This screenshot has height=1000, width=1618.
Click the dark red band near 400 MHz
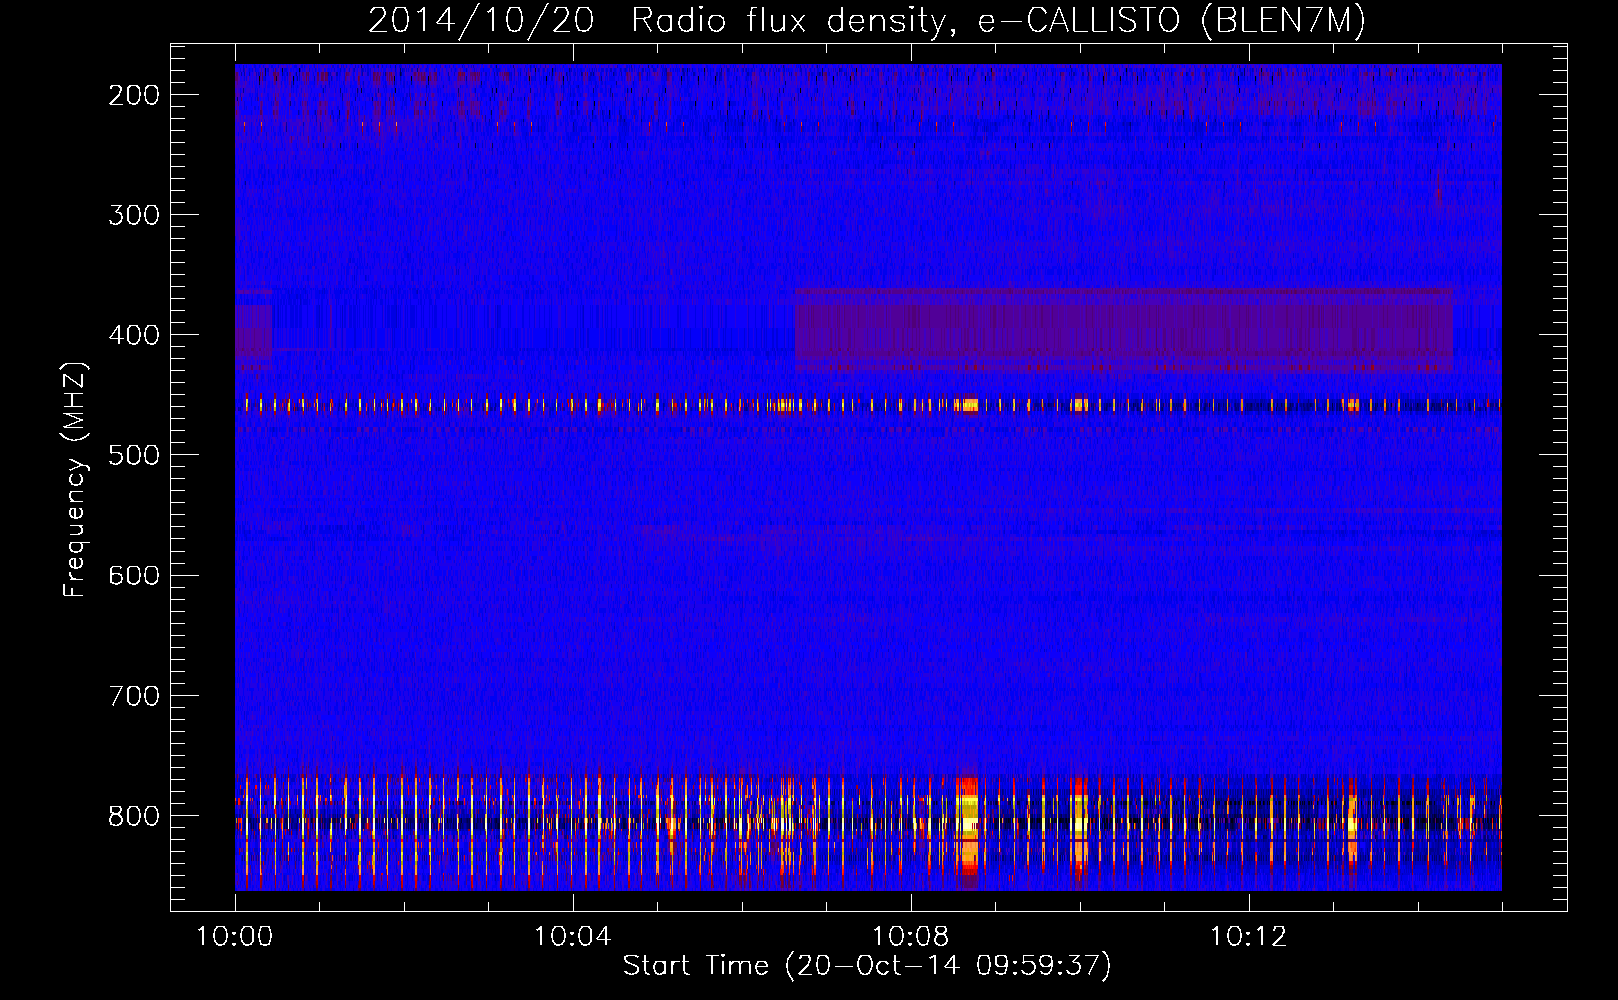(x=1124, y=330)
